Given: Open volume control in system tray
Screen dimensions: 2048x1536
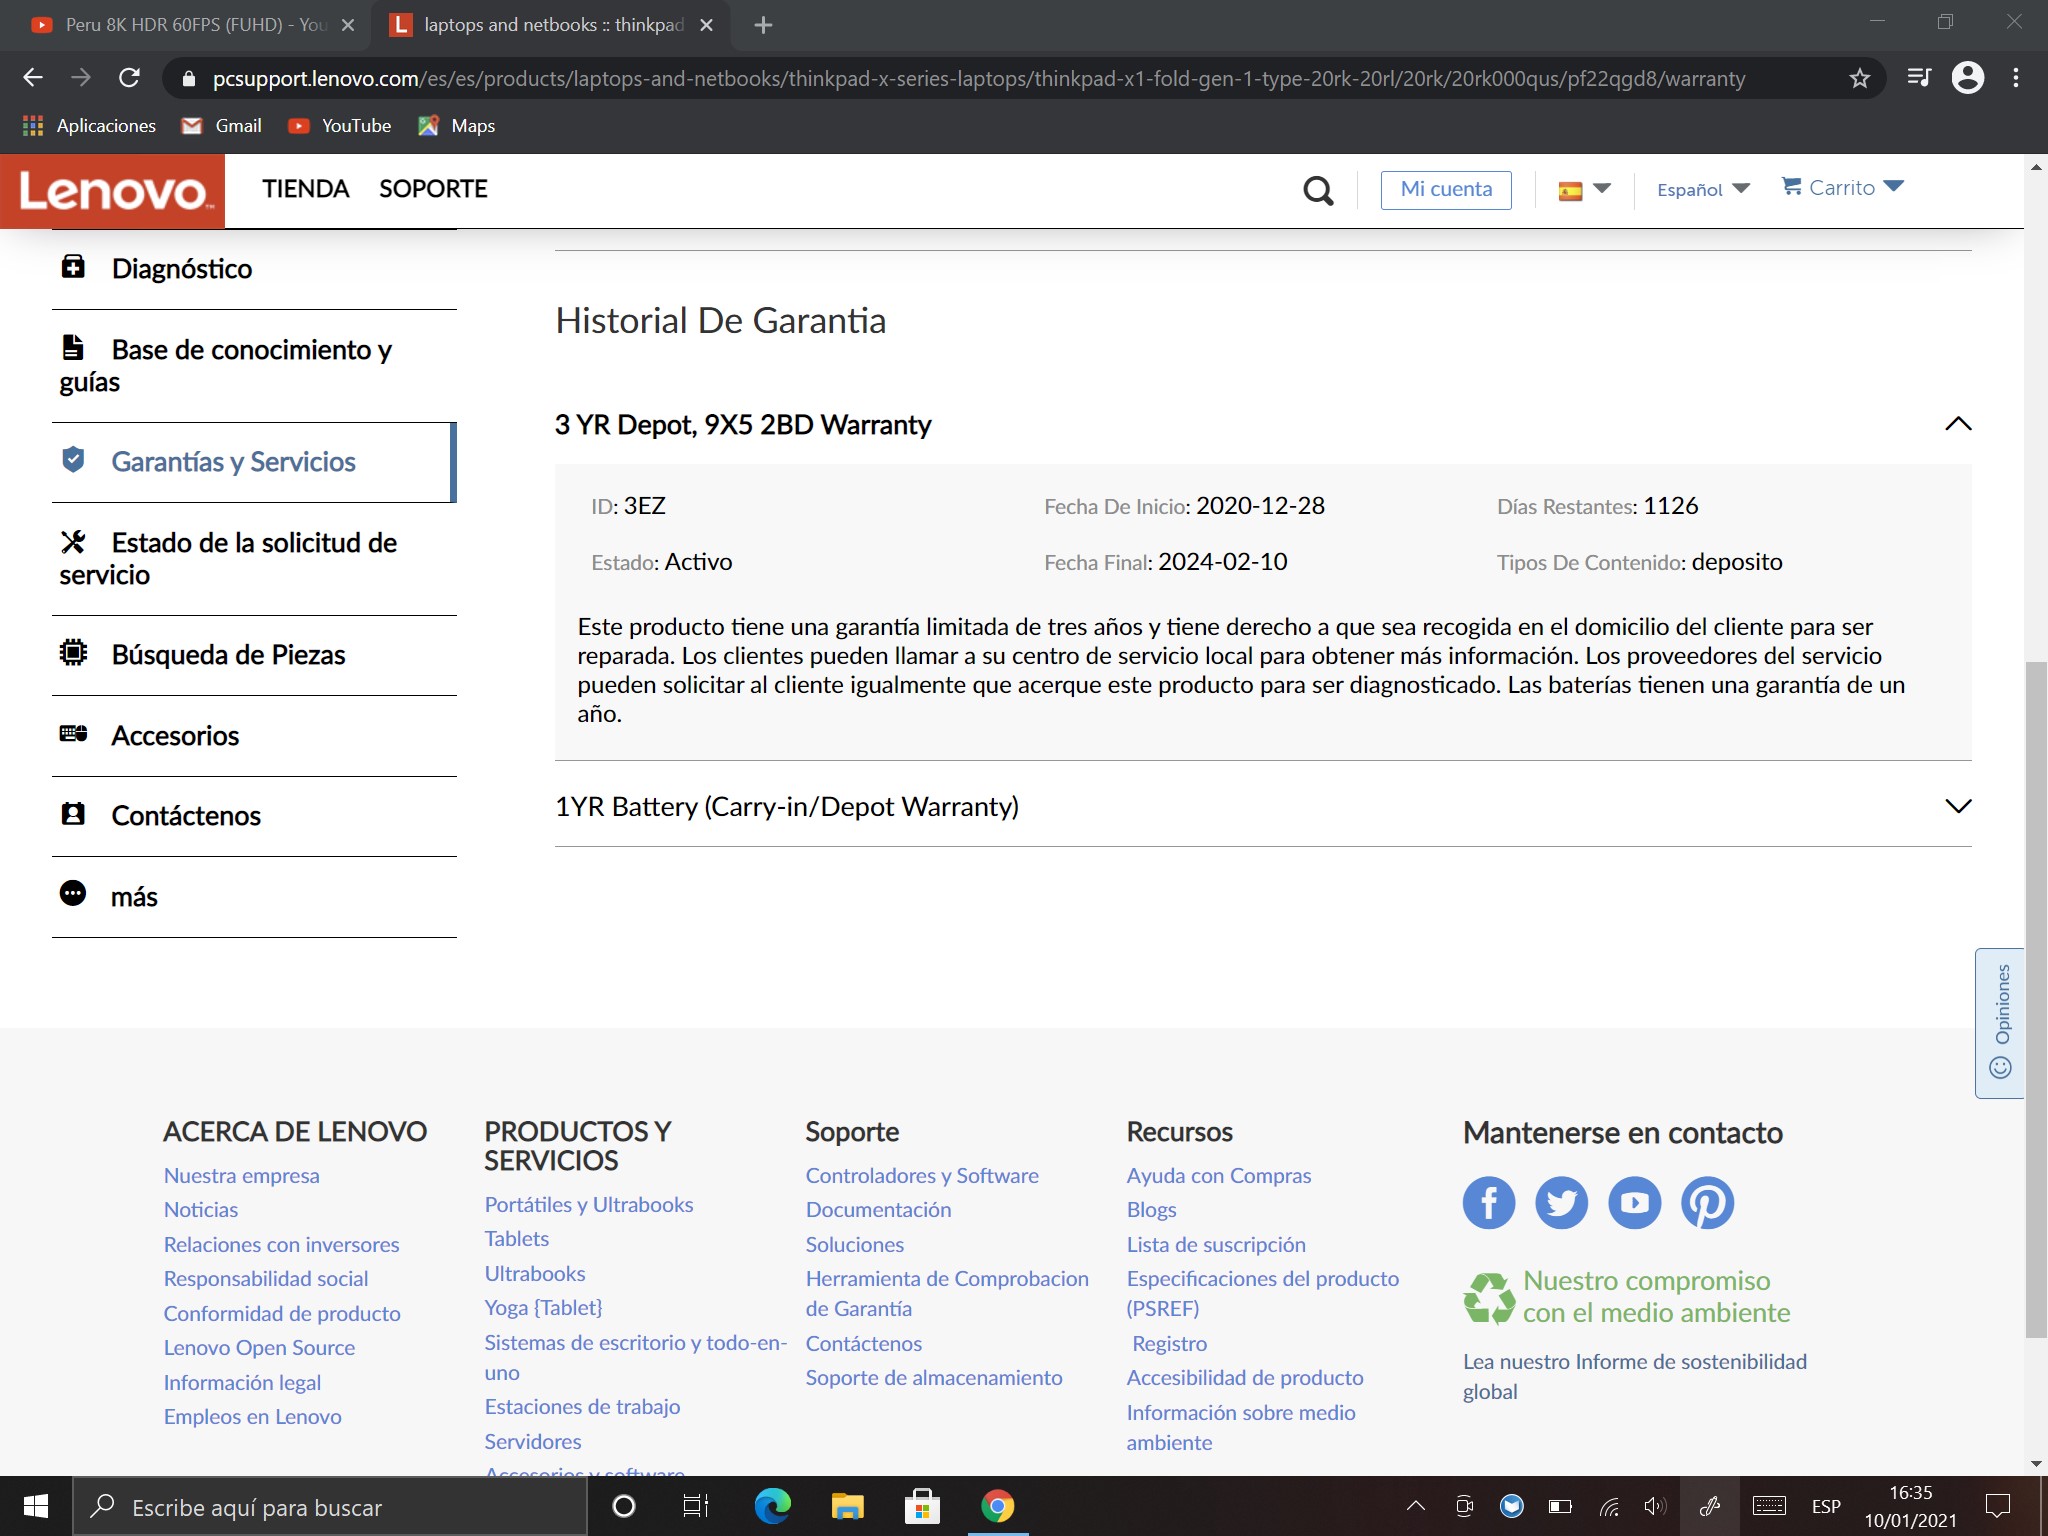Looking at the screenshot, I should 1656,1507.
